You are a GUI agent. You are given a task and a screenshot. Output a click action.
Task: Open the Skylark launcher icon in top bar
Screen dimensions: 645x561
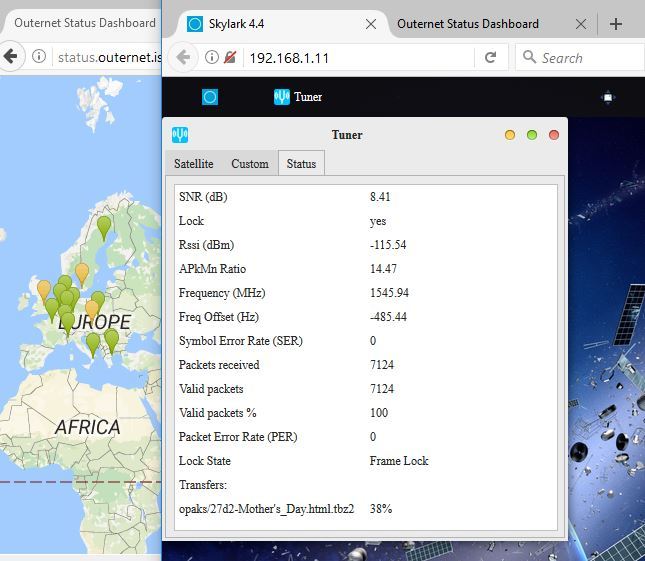[210, 97]
